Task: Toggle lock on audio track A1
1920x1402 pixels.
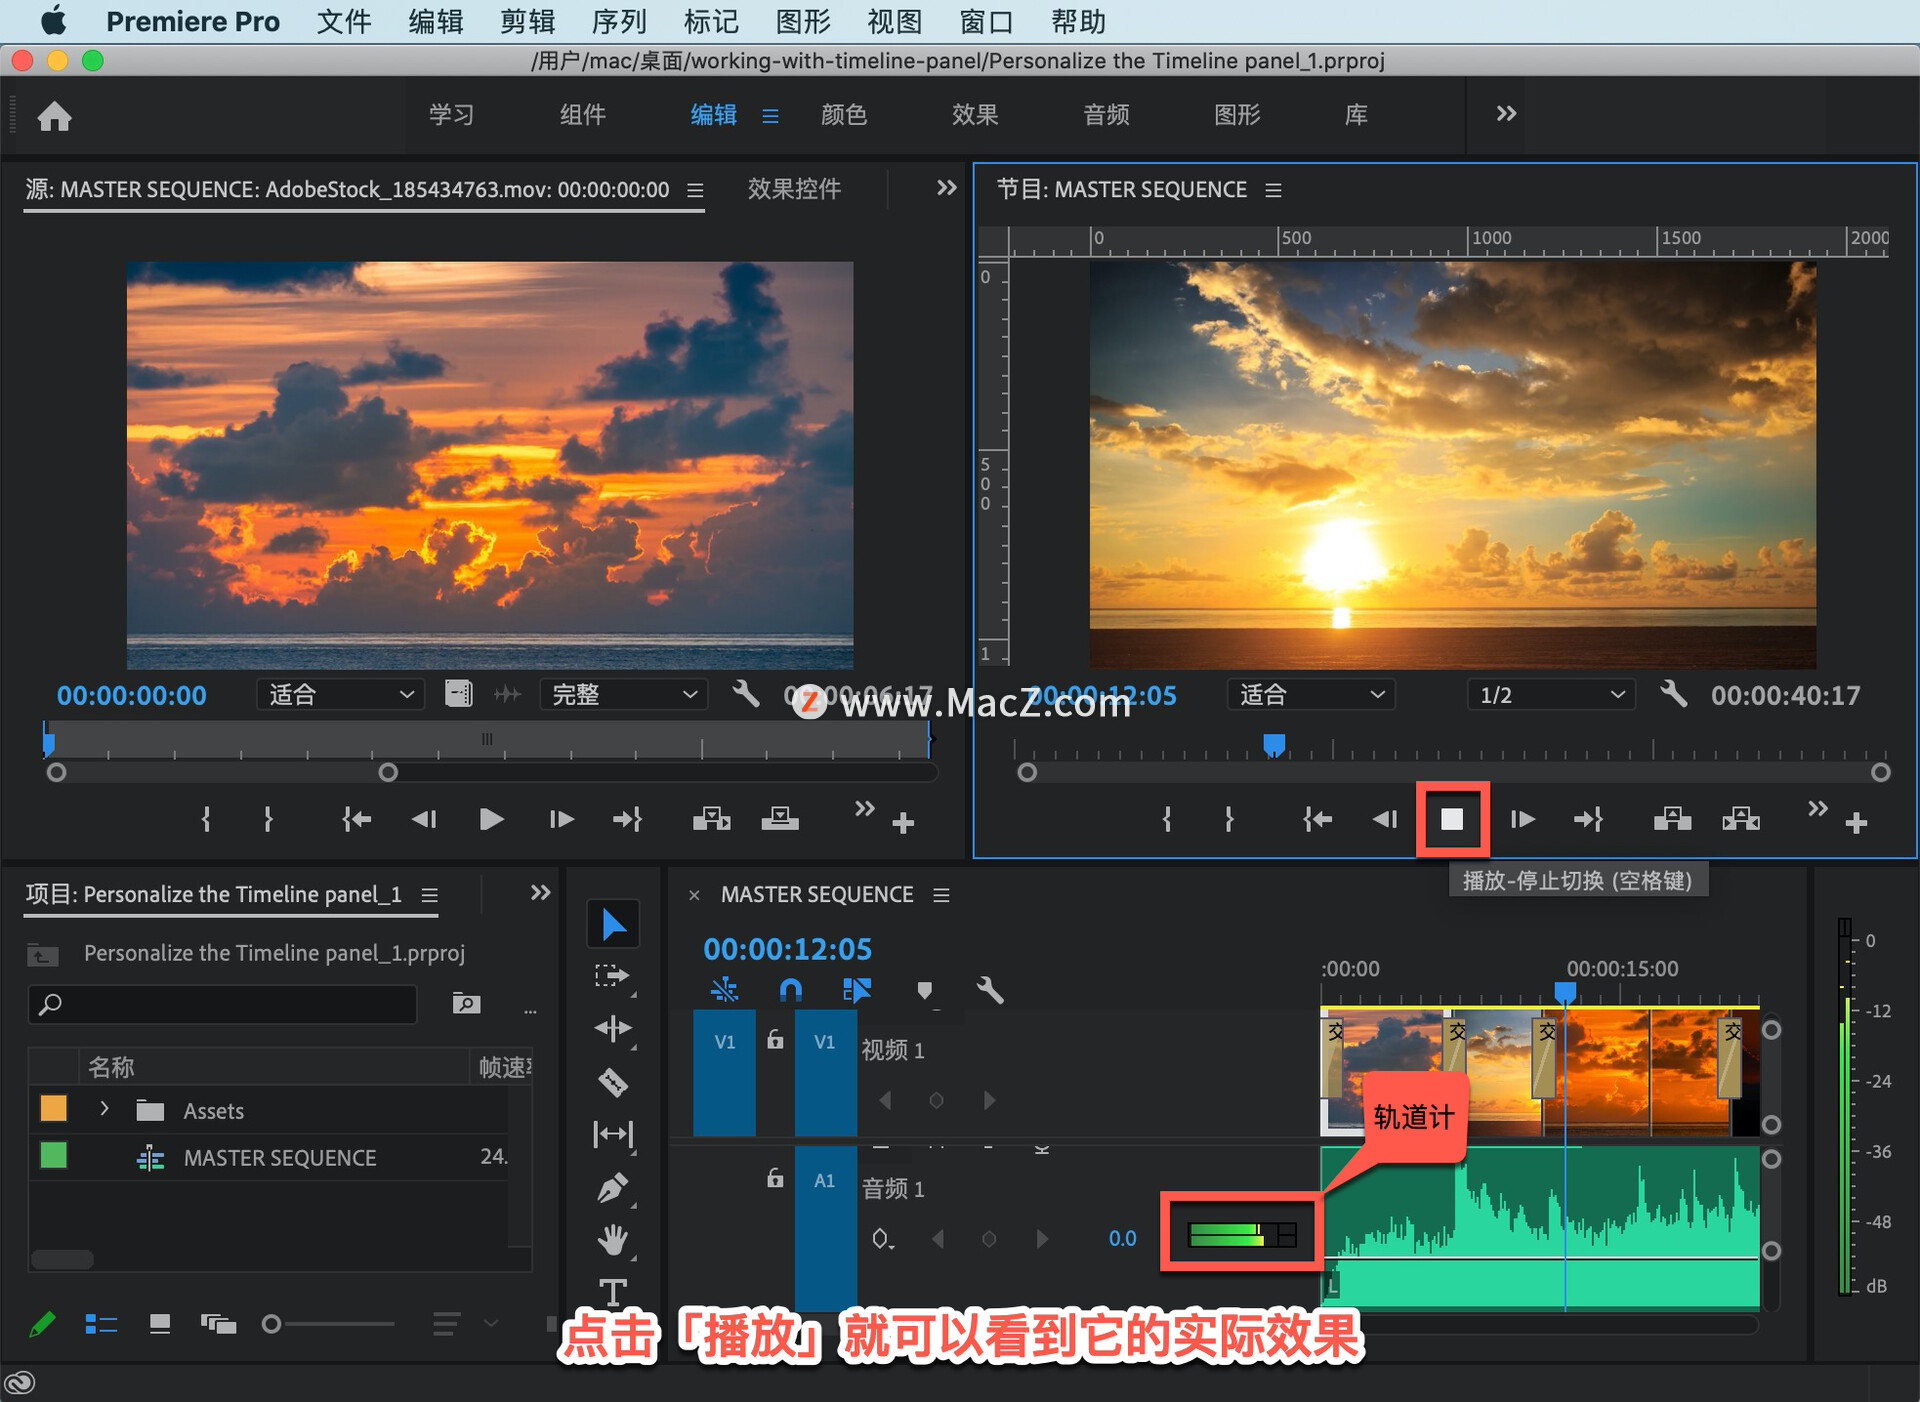Action: click(x=775, y=1178)
